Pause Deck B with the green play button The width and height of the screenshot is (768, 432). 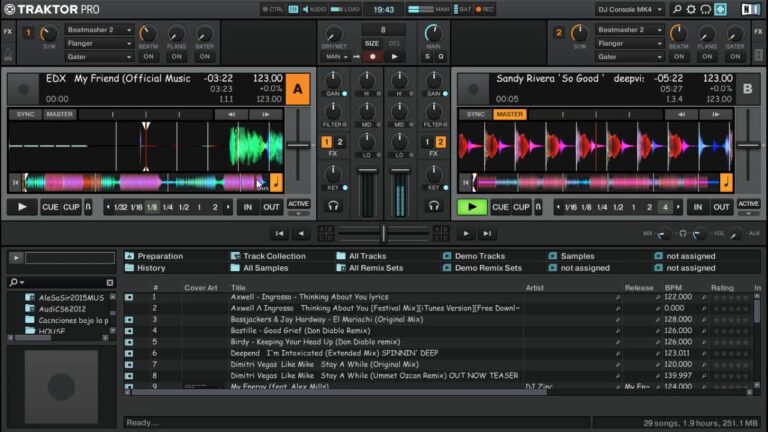pos(472,207)
